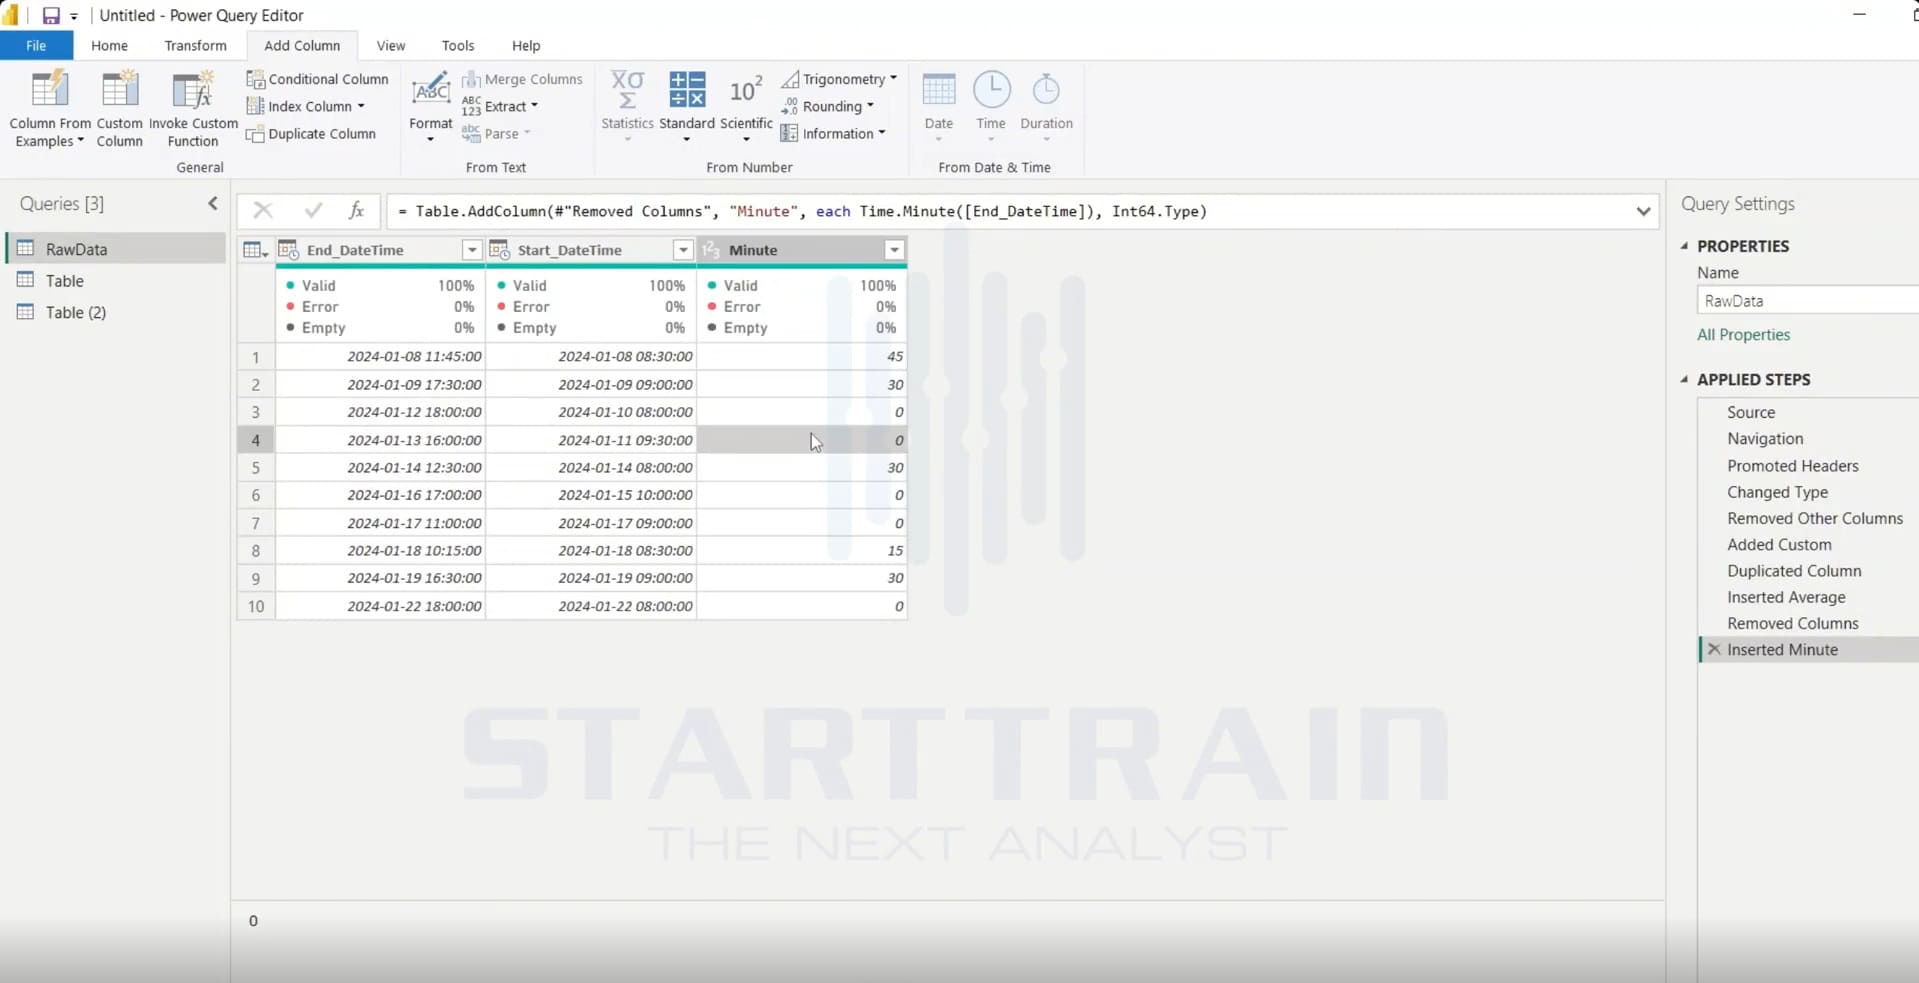Cancel formula edit with X icon
Screen dimensions: 1919x983
pyautogui.click(x=263, y=210)
